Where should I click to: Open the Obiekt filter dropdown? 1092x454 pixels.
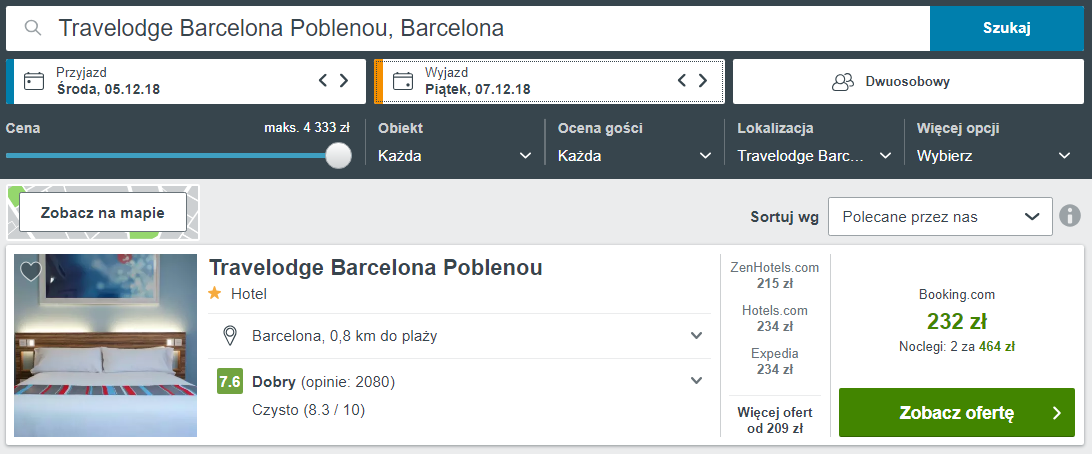[x=455, y=156]
